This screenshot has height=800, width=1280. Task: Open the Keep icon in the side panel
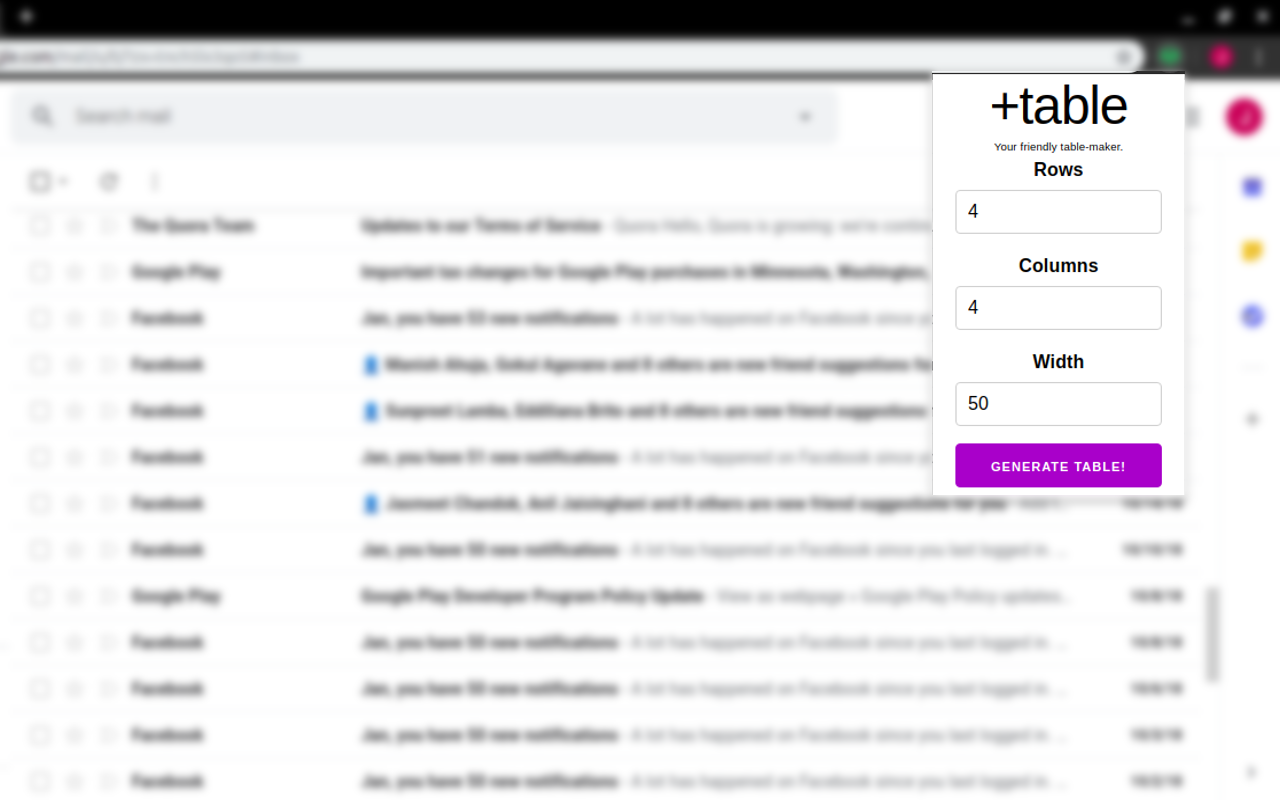1252,251
